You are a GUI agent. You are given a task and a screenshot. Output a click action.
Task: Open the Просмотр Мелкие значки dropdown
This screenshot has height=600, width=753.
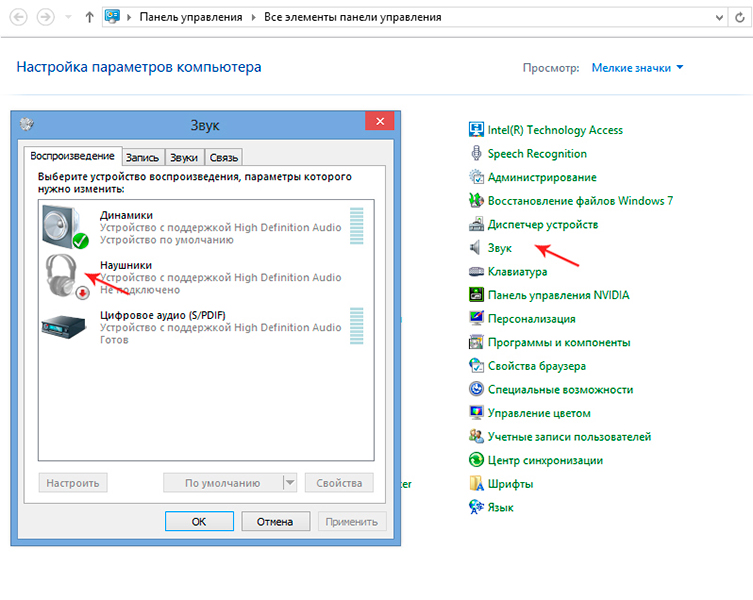tap(637, 68)
